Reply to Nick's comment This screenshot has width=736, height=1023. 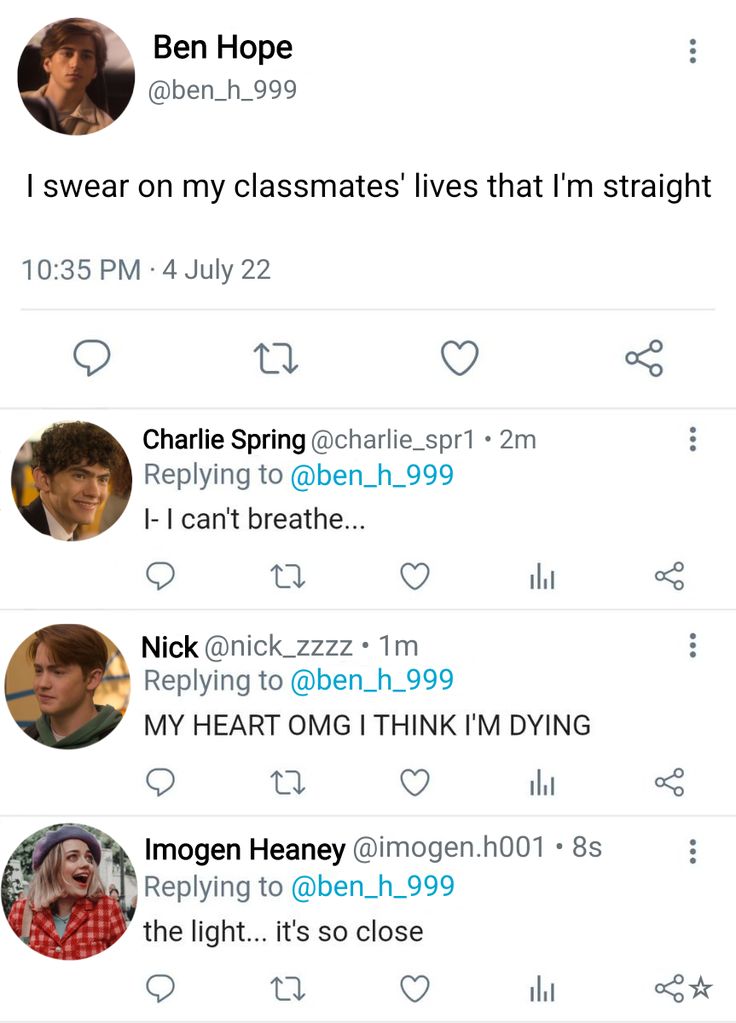point(160,782)
